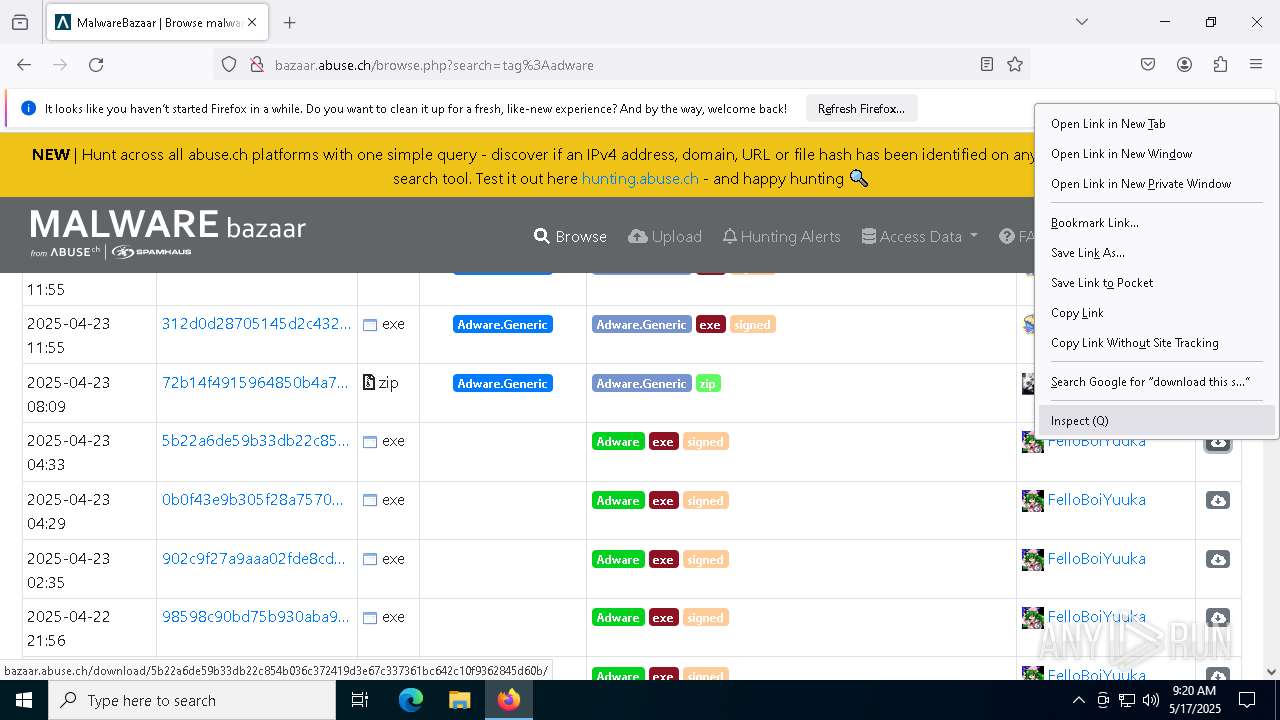Click blue Adware.Generic signature in exe row

(503, 325)
